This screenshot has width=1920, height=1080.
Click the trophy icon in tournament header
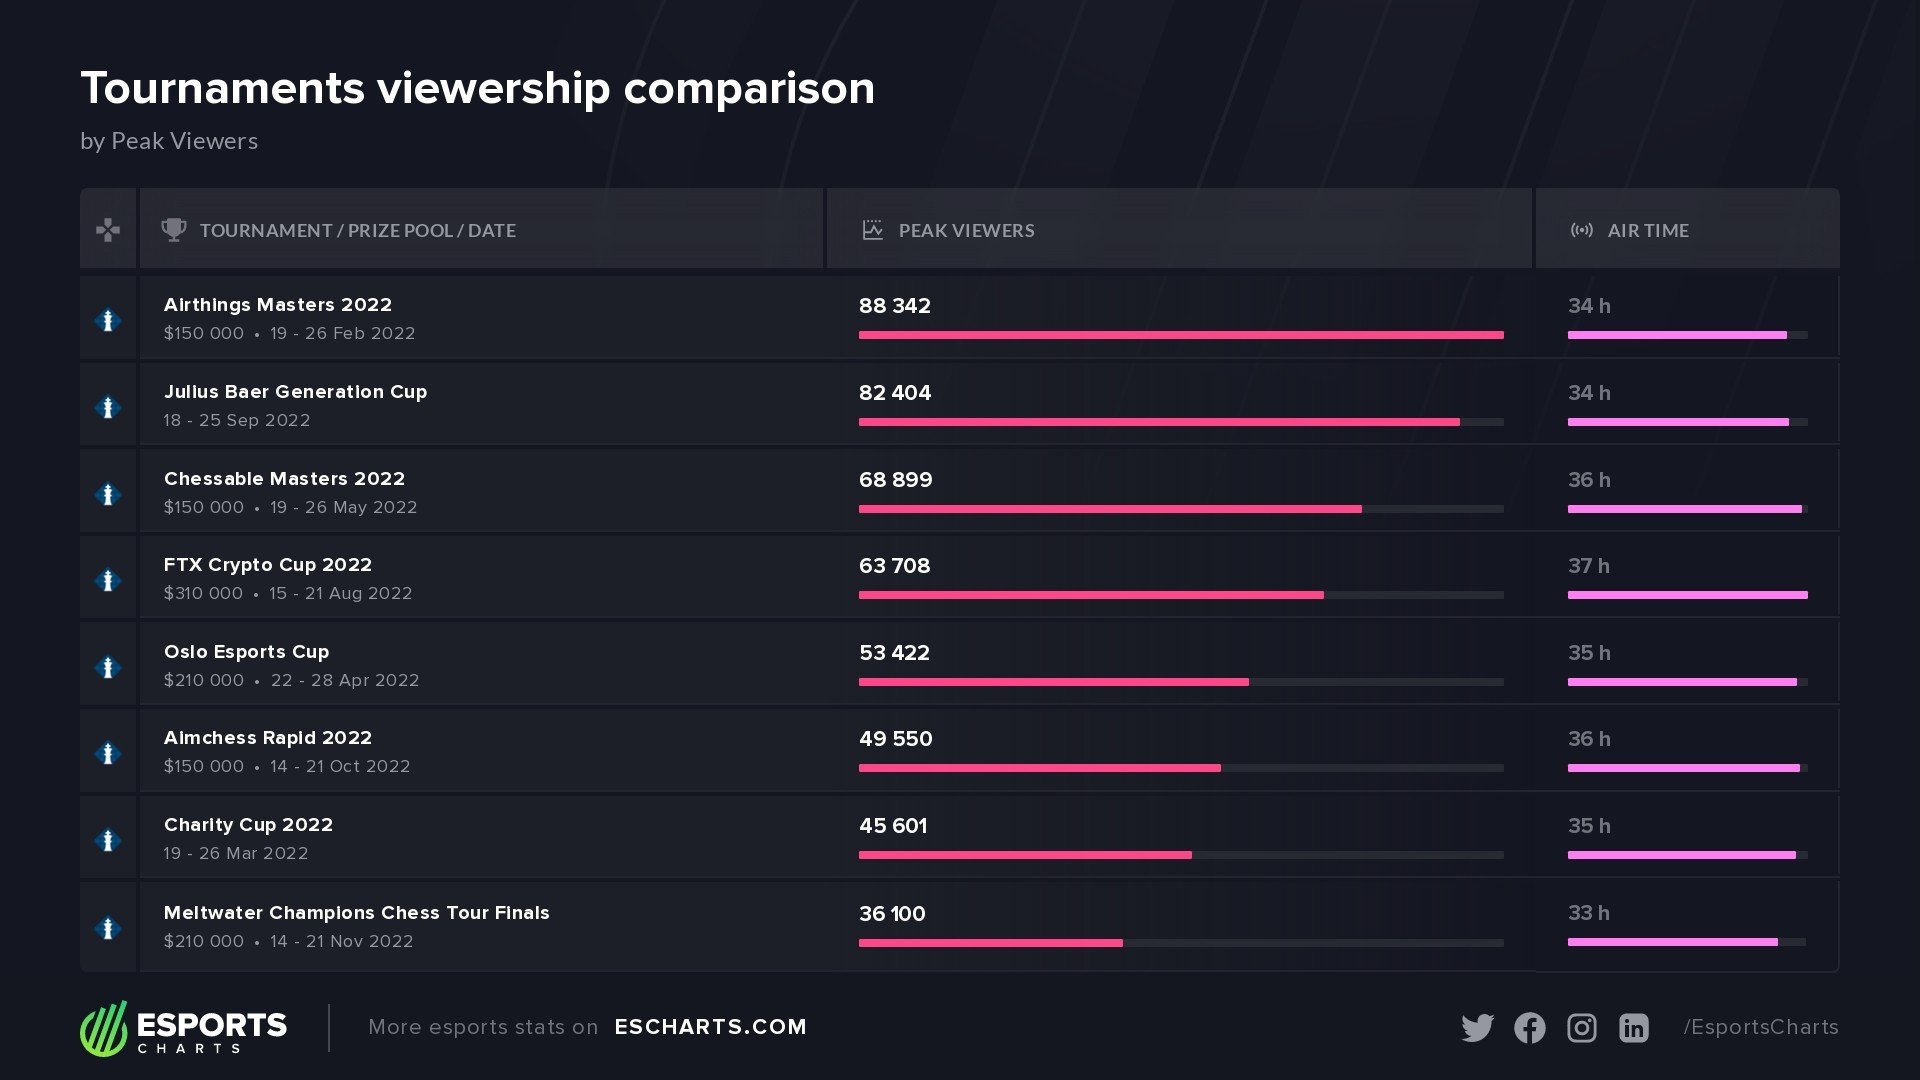pos(174,230)
